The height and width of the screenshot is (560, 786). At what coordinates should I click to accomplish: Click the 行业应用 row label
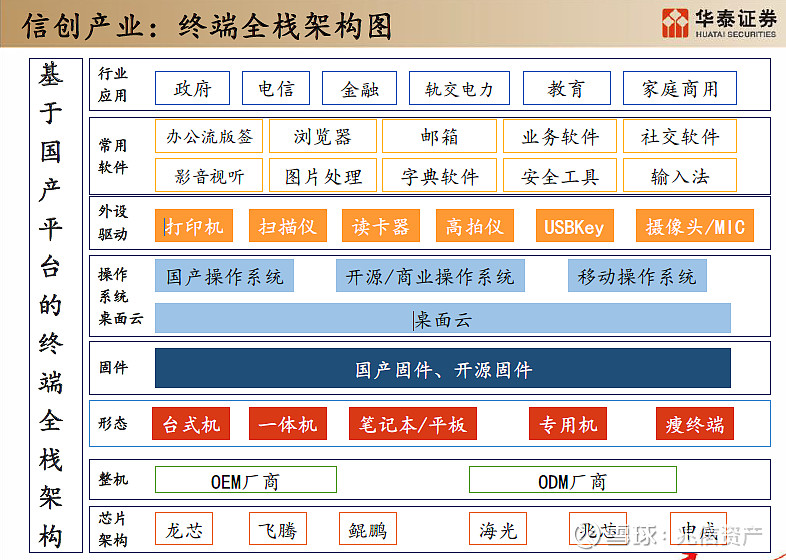(112, 84)
